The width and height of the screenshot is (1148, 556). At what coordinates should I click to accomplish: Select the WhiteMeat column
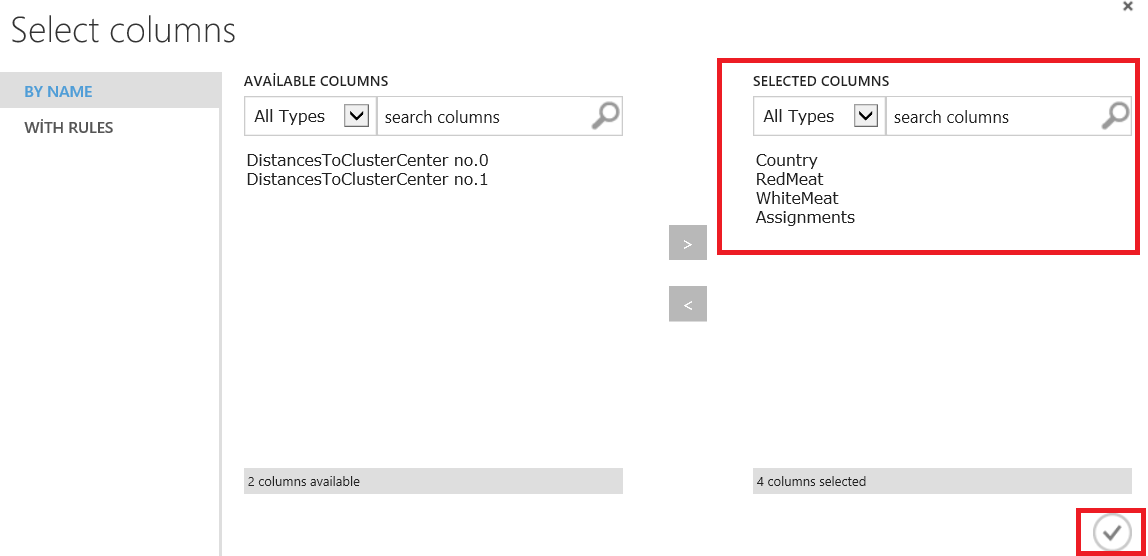[x=796, y=198]
